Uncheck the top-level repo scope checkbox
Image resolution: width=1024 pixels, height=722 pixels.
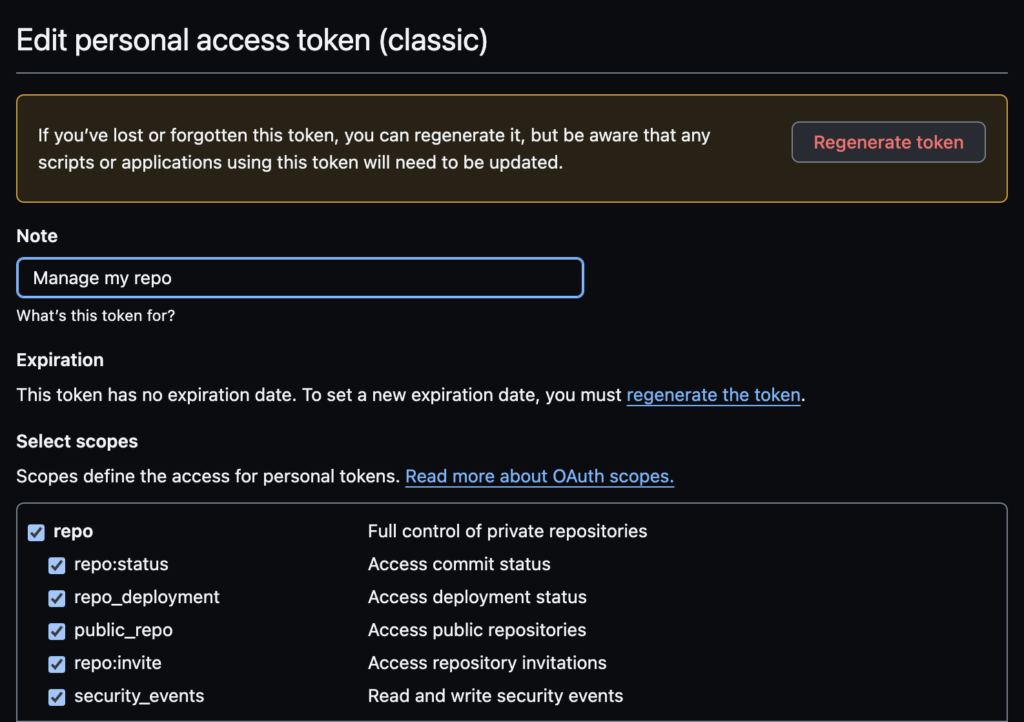pyautogui.click(x=36, y=532)
